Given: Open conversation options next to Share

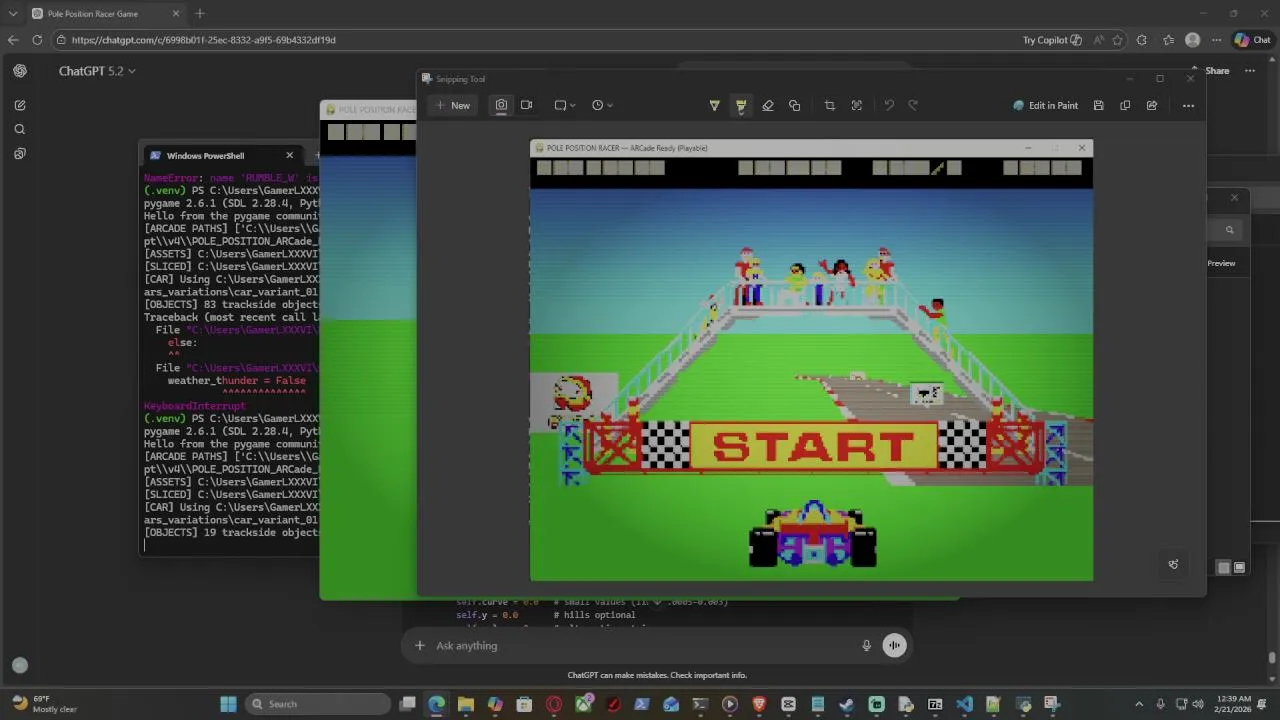Looking at the screenshot, I should (1250, 71).
